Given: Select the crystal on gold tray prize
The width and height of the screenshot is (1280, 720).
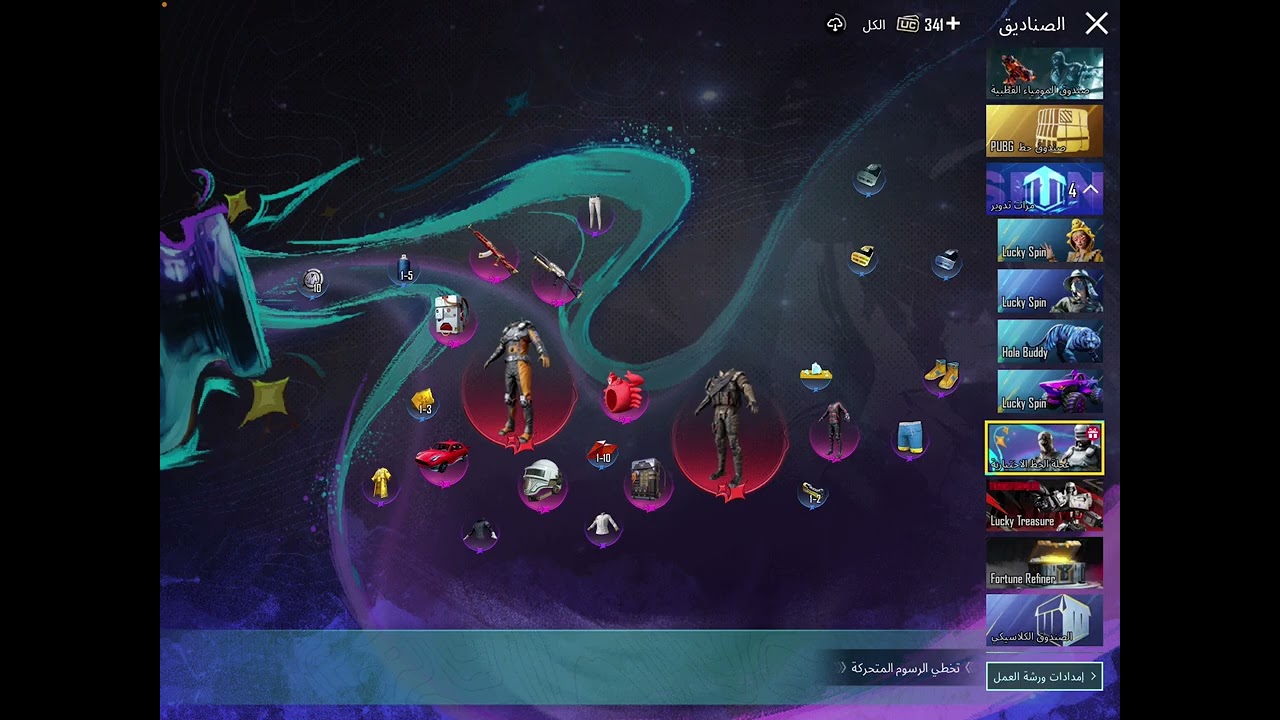Looking at the screenshot, I should tap(816, 375).
